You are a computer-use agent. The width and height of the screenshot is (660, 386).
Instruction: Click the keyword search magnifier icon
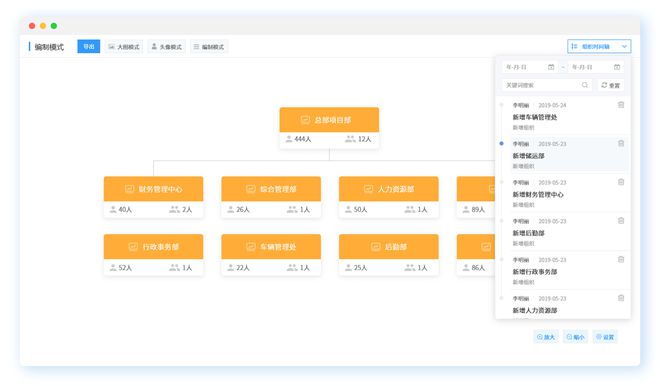[x=585, y=85]
